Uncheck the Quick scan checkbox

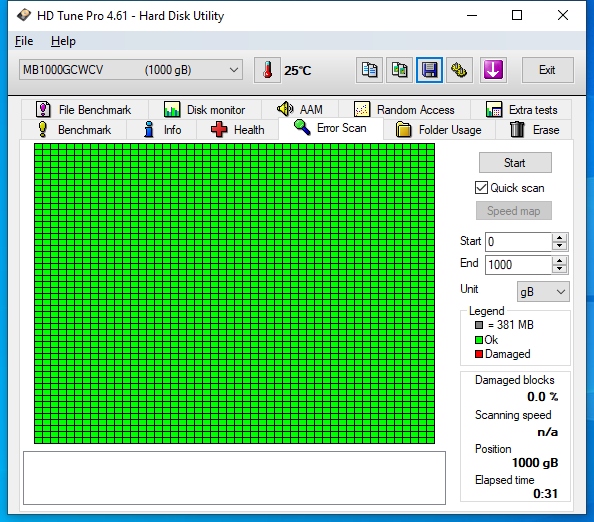tap(481, 188)
